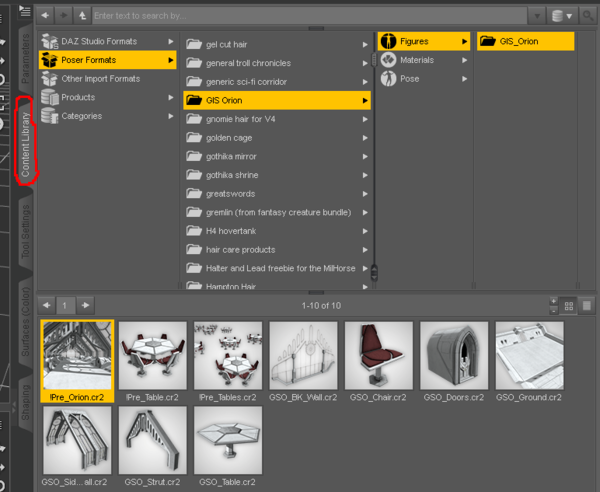The image size is (600, 492).
Task: Expand the Categories arrow
Action: click(171, 116)
